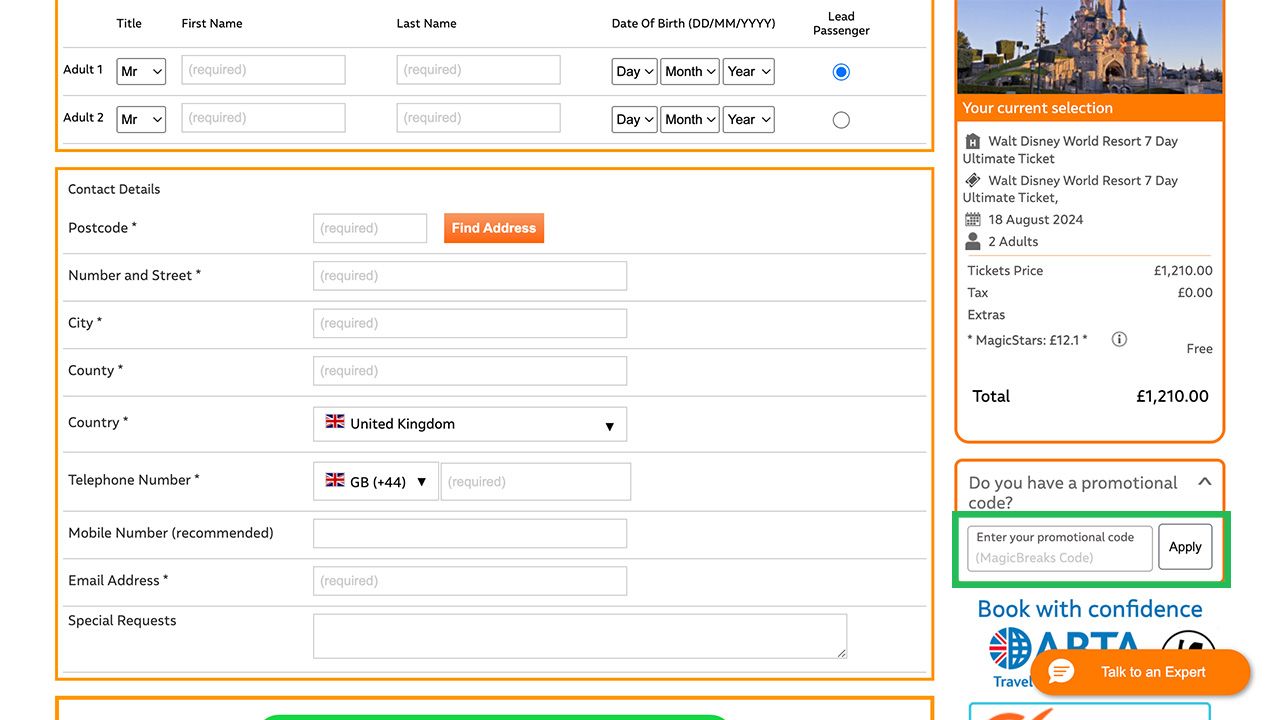Click the person icon beside 2 Adults
This screenshot has height=720, width=1280.
(x=973, y=241)
